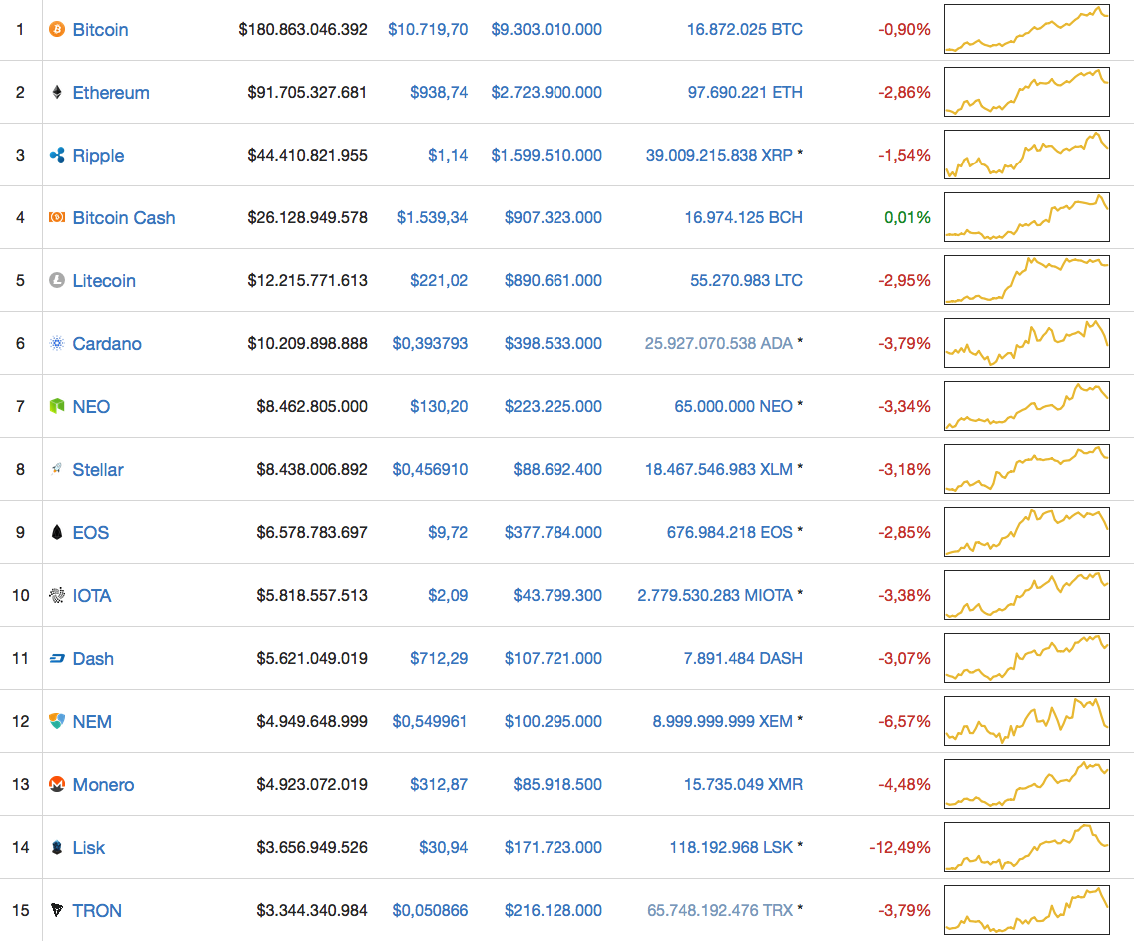Open the Ripple coin page link
The image size is (1137, 941).
point(98,156)
